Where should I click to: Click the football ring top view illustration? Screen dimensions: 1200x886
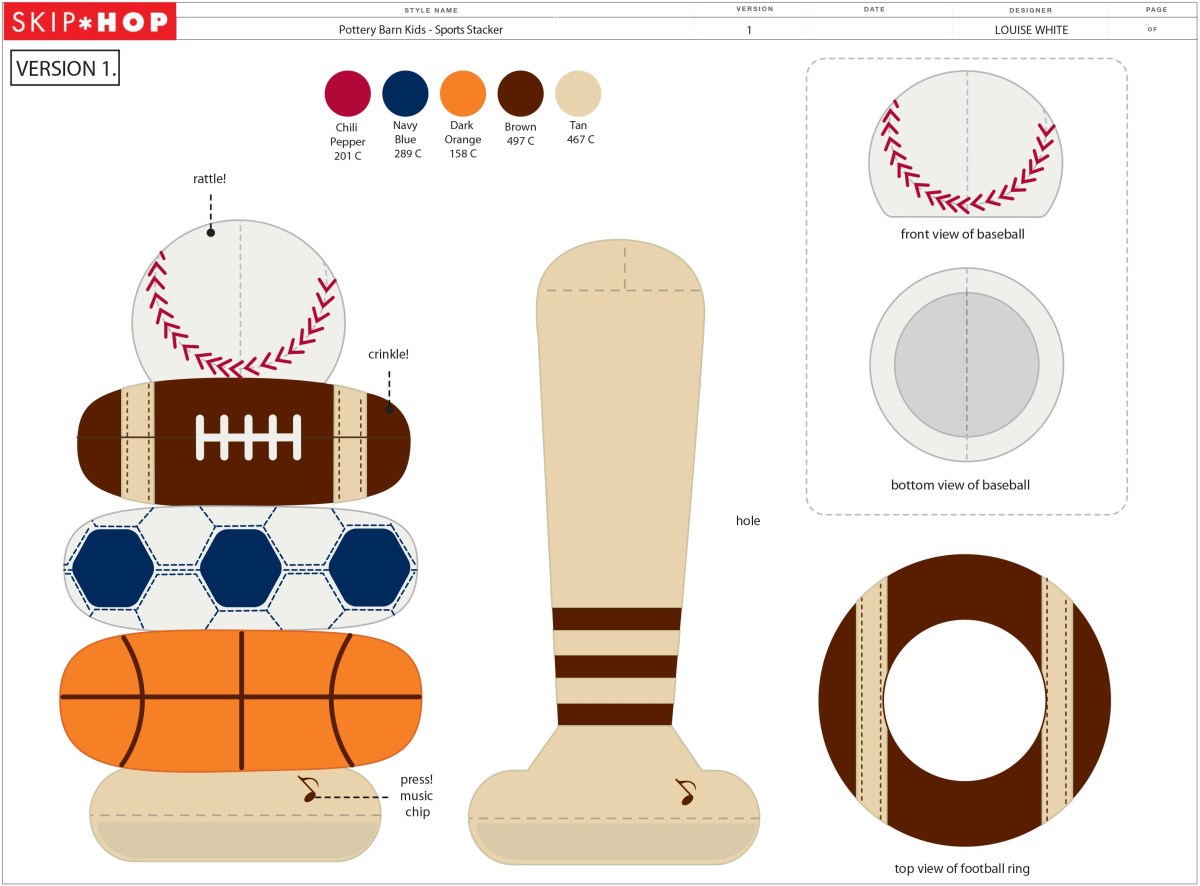pos(965,700)
